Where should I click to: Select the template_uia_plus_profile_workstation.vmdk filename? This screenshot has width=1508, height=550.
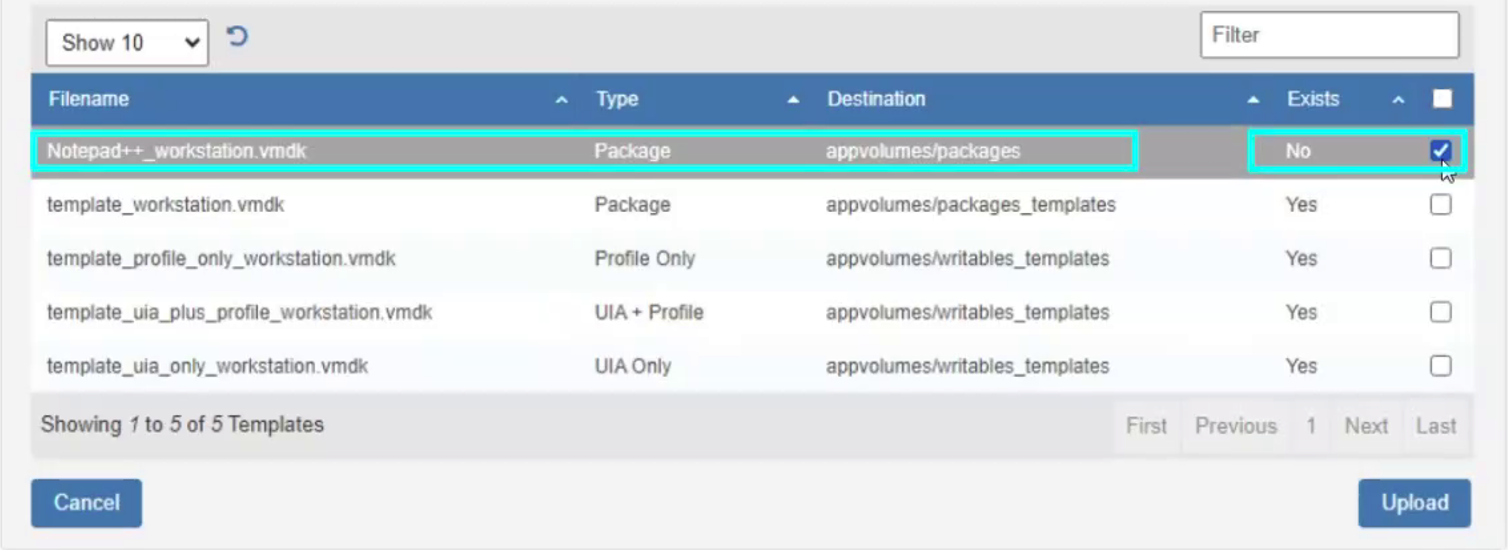tap(239, 312)
